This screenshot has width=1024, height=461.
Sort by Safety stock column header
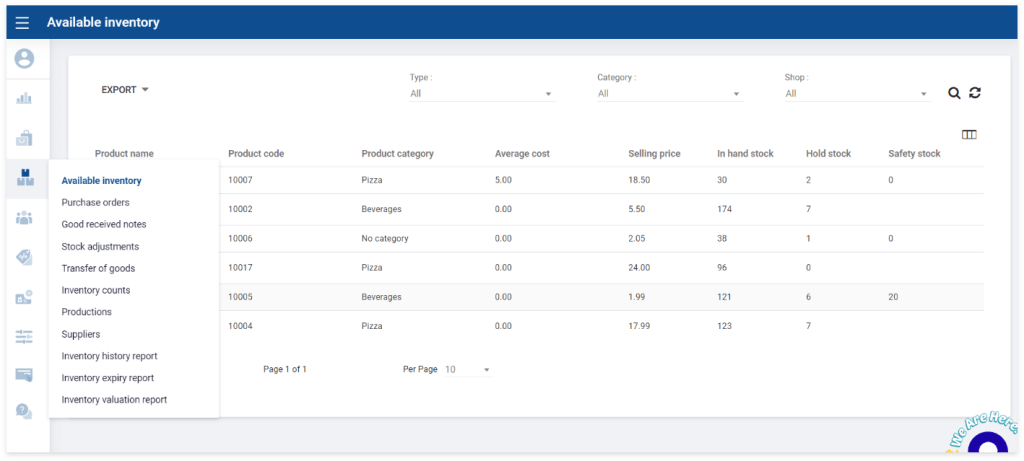(x=914, y=154)
